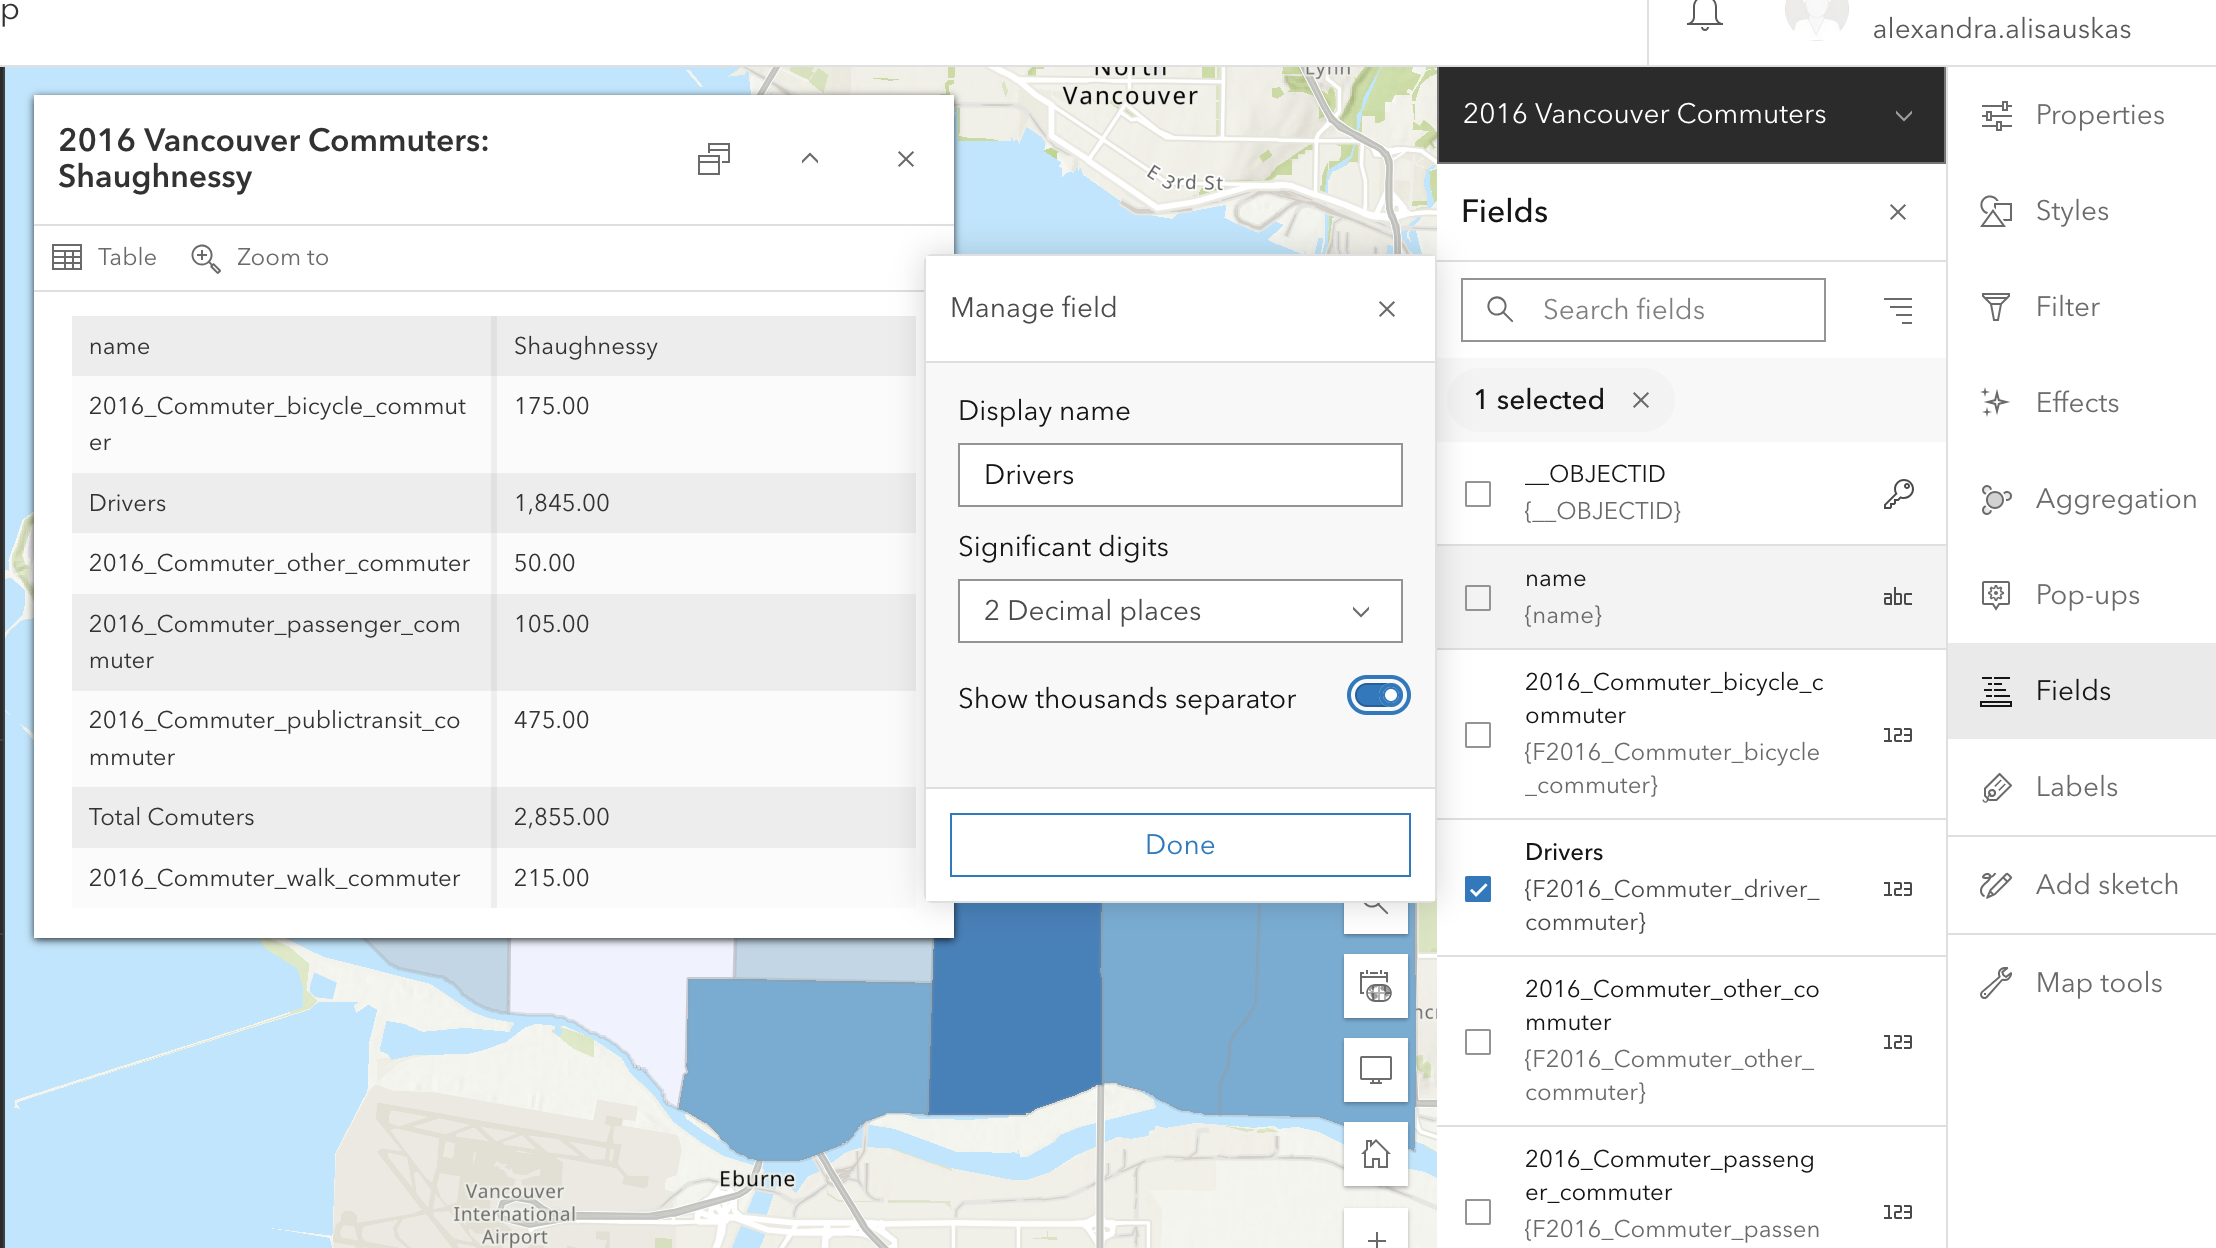
Task: Check the other commuter field checkbox
Action: tap(1478, 1042)
